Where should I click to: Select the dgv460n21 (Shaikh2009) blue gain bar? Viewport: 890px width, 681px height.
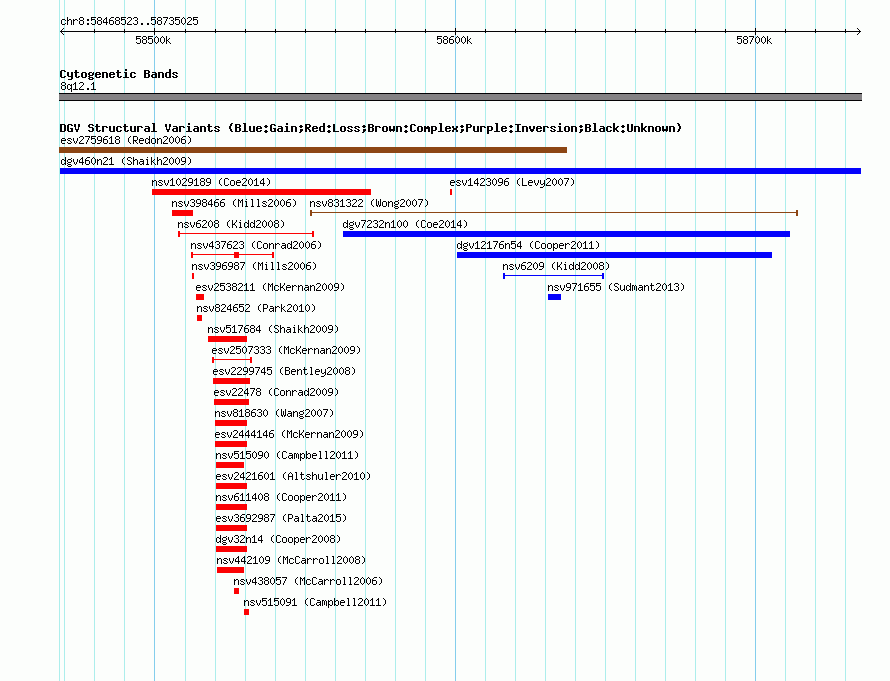[x=460, y=171]
